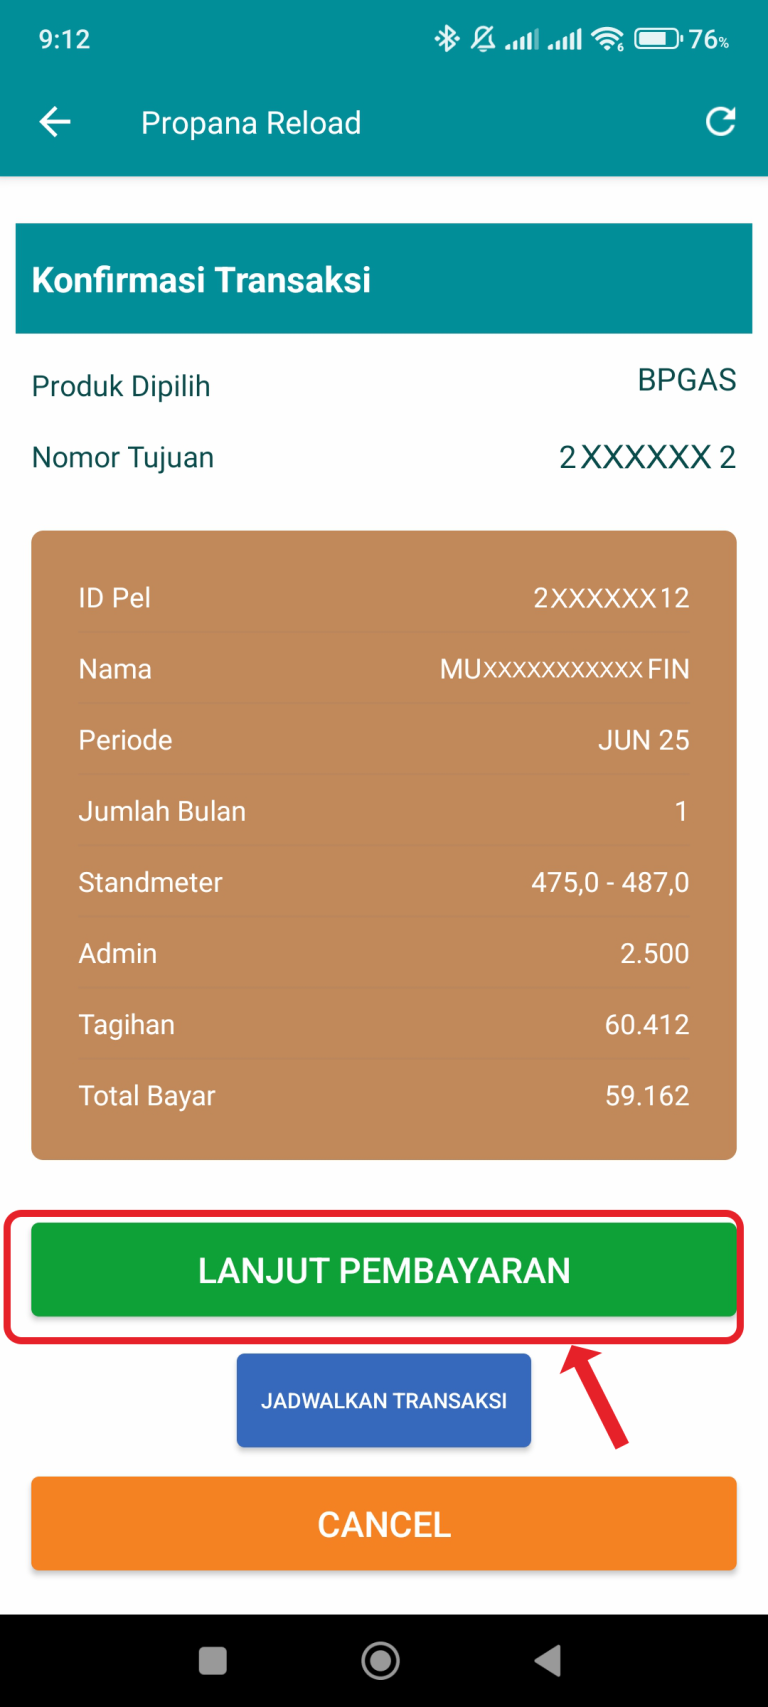
Task: Tap the LANJUT PEMBAYARAN button
Action: (x=384, y=1269)
